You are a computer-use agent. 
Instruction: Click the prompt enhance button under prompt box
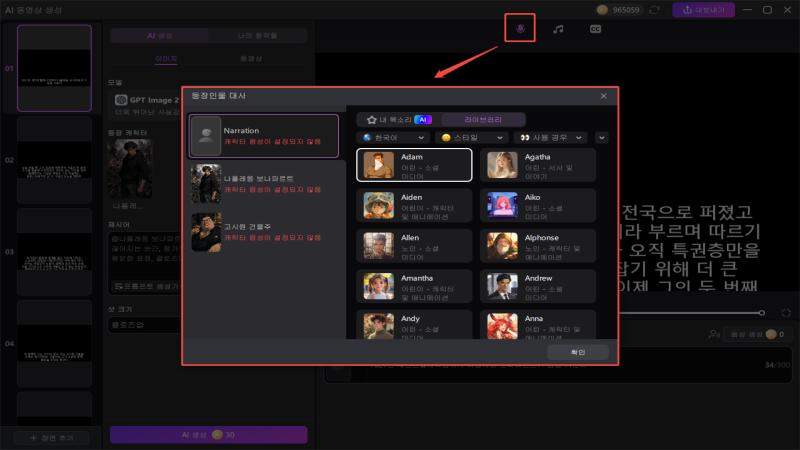click(x=147, y=287)
